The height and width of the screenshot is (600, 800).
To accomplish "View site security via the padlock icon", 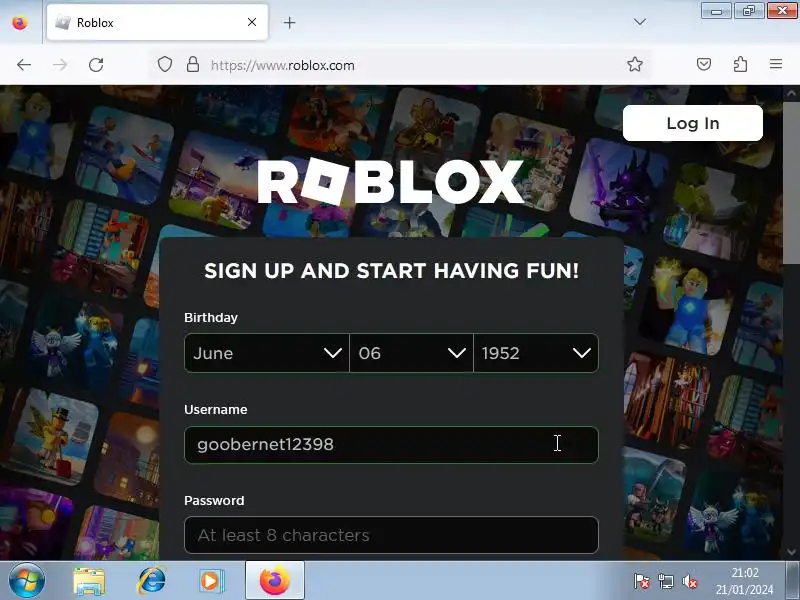I will tap(192, 64).
